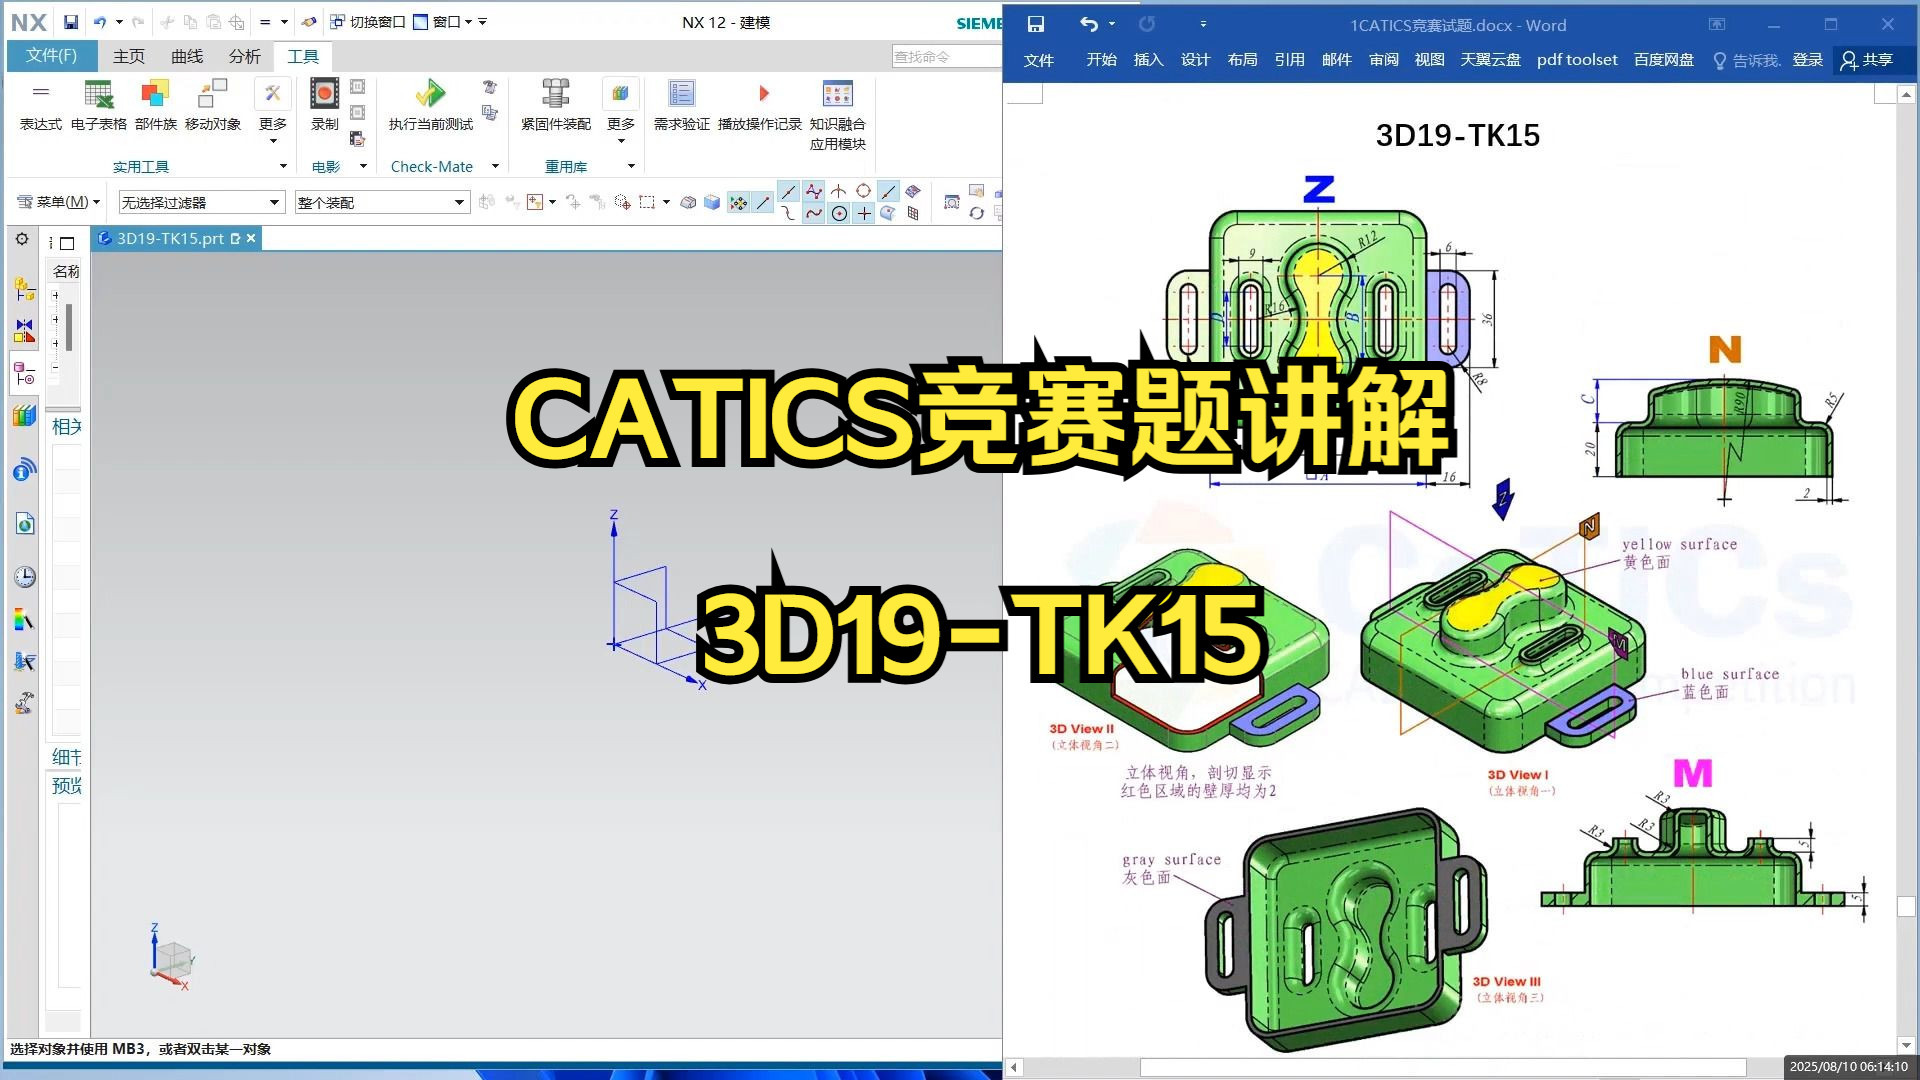
Task: Expand the 重用库 group arrow
Action: point(631,167)
